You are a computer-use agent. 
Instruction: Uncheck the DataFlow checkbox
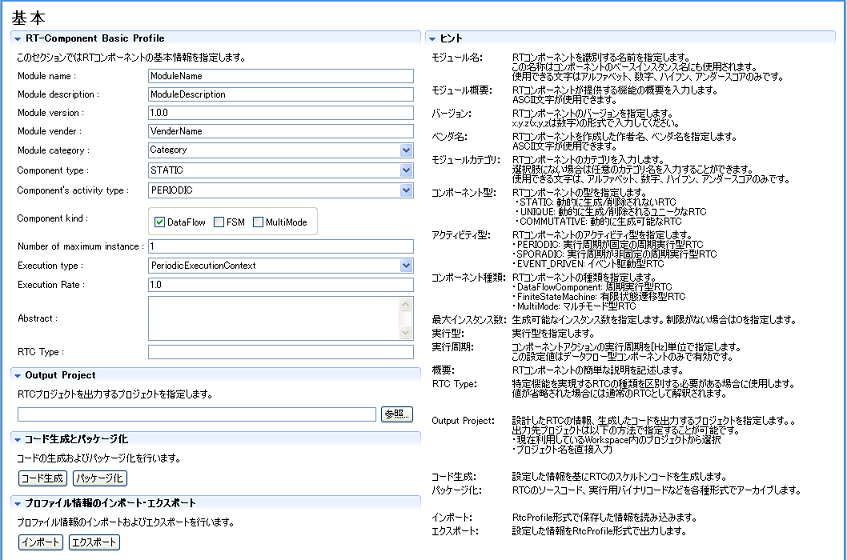(159, 222)
